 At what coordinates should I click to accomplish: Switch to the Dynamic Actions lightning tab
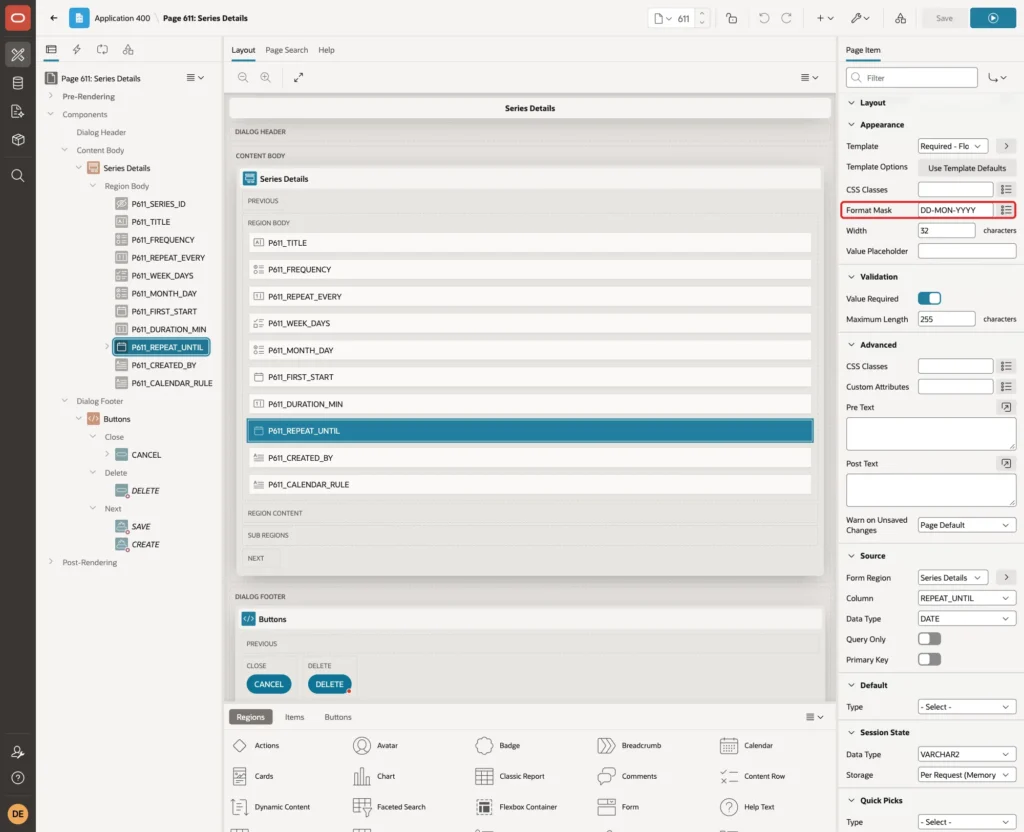click(76, 50)
